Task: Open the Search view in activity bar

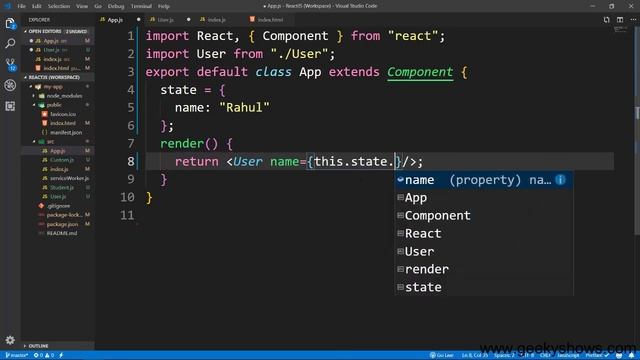Action: tap(10, 43)
